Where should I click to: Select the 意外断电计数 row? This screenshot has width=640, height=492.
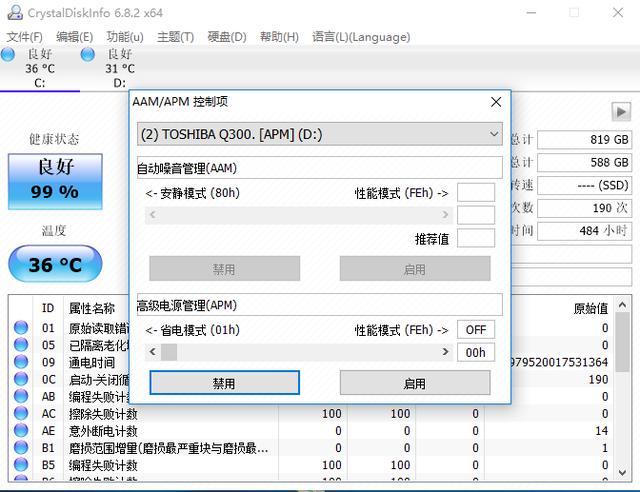[309, 431]
